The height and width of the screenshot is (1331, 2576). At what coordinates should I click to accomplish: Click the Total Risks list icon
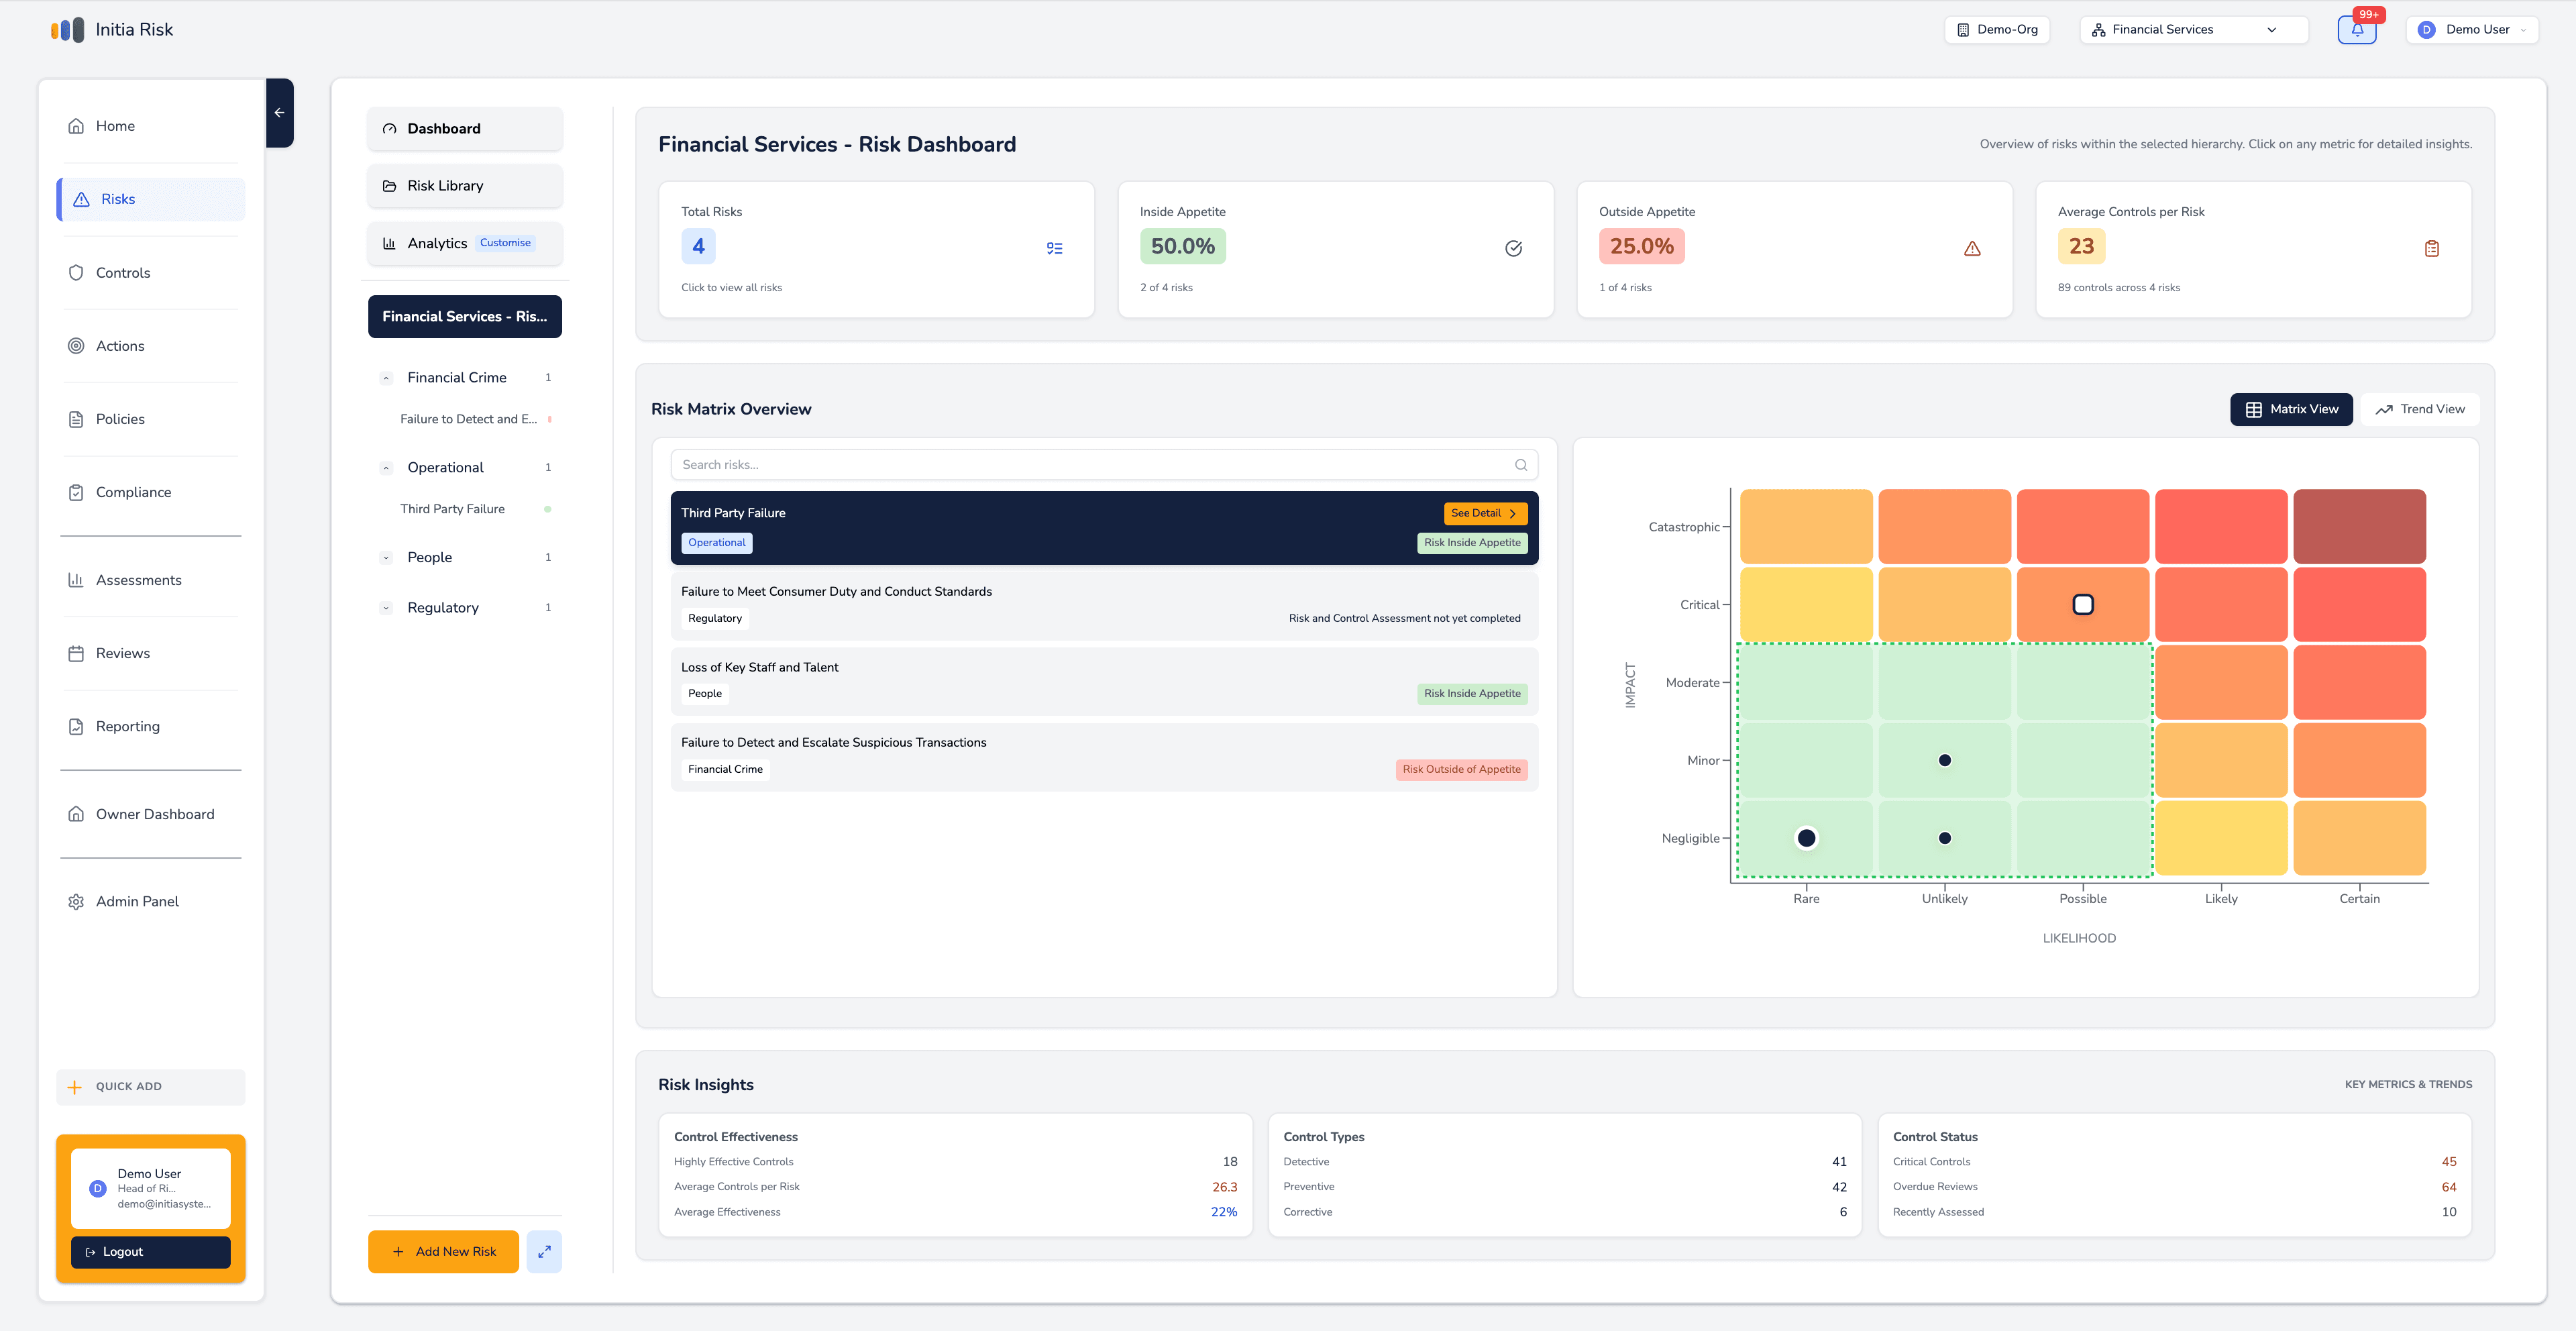click(x=1054, y=248)
